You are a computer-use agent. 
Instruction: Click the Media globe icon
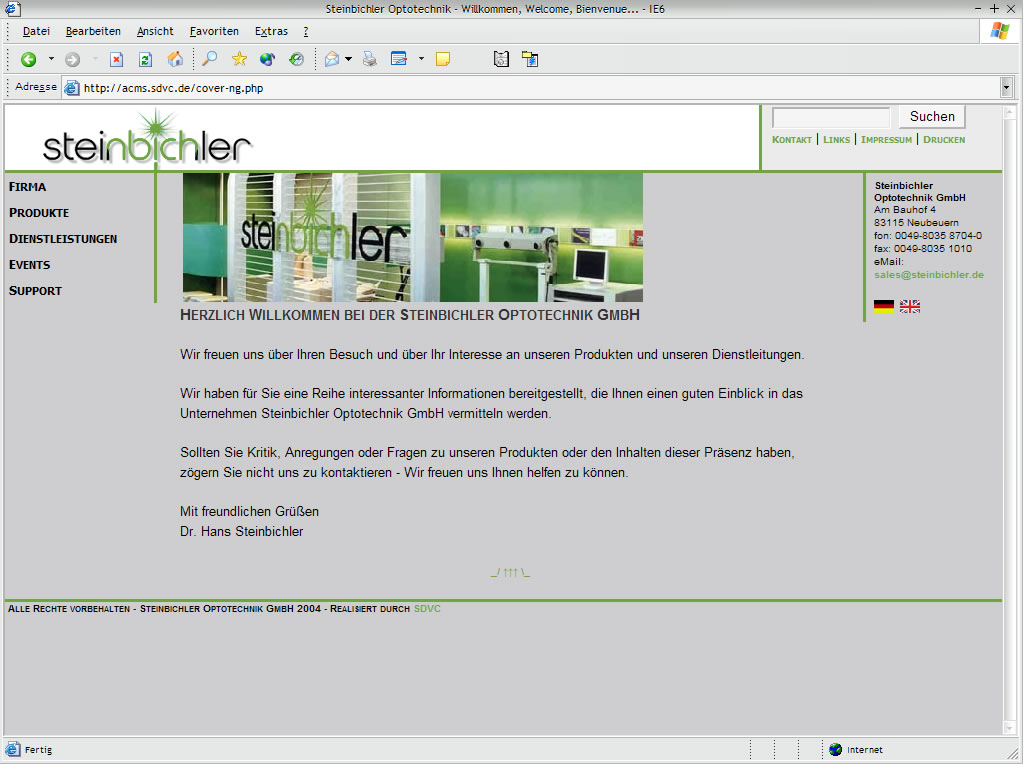click(267, 59)
